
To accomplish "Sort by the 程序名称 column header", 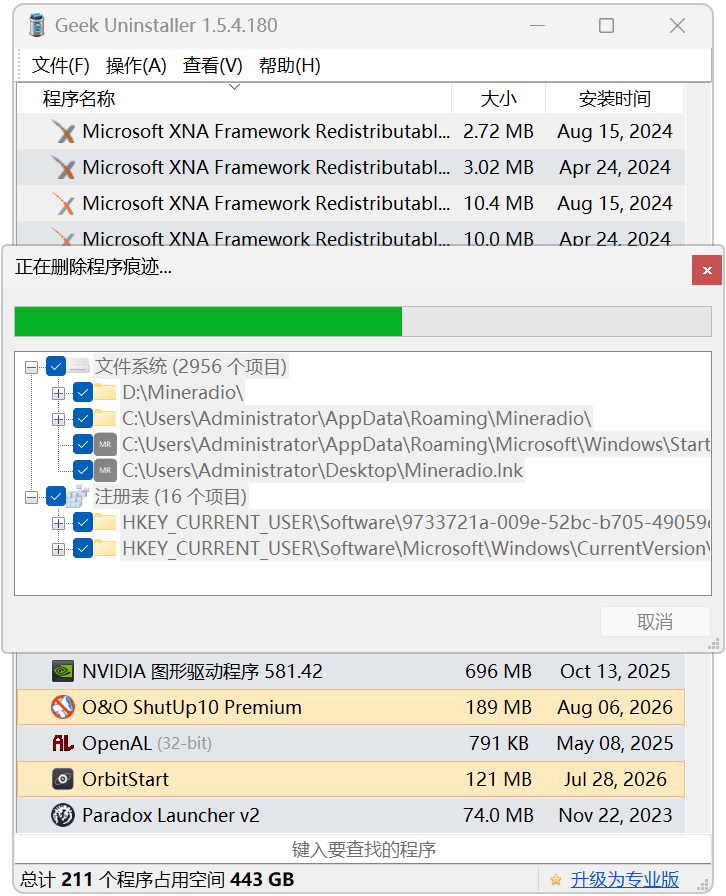I will 234,98.
